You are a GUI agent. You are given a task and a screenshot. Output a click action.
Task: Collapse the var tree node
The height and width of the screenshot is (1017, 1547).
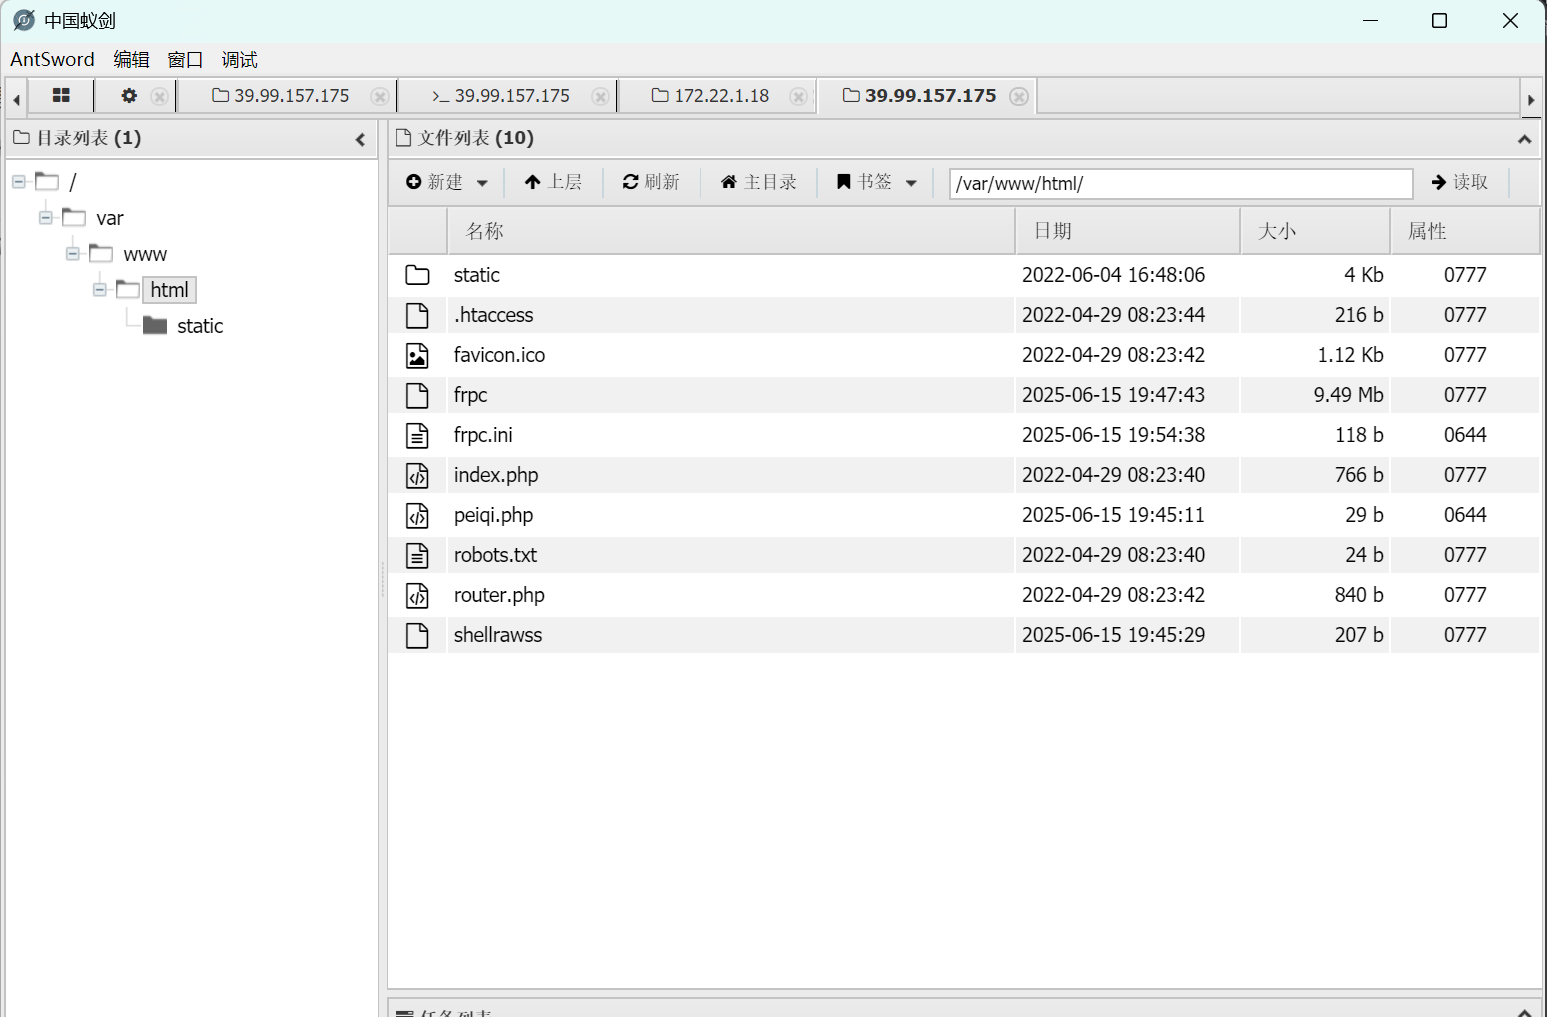46,218
